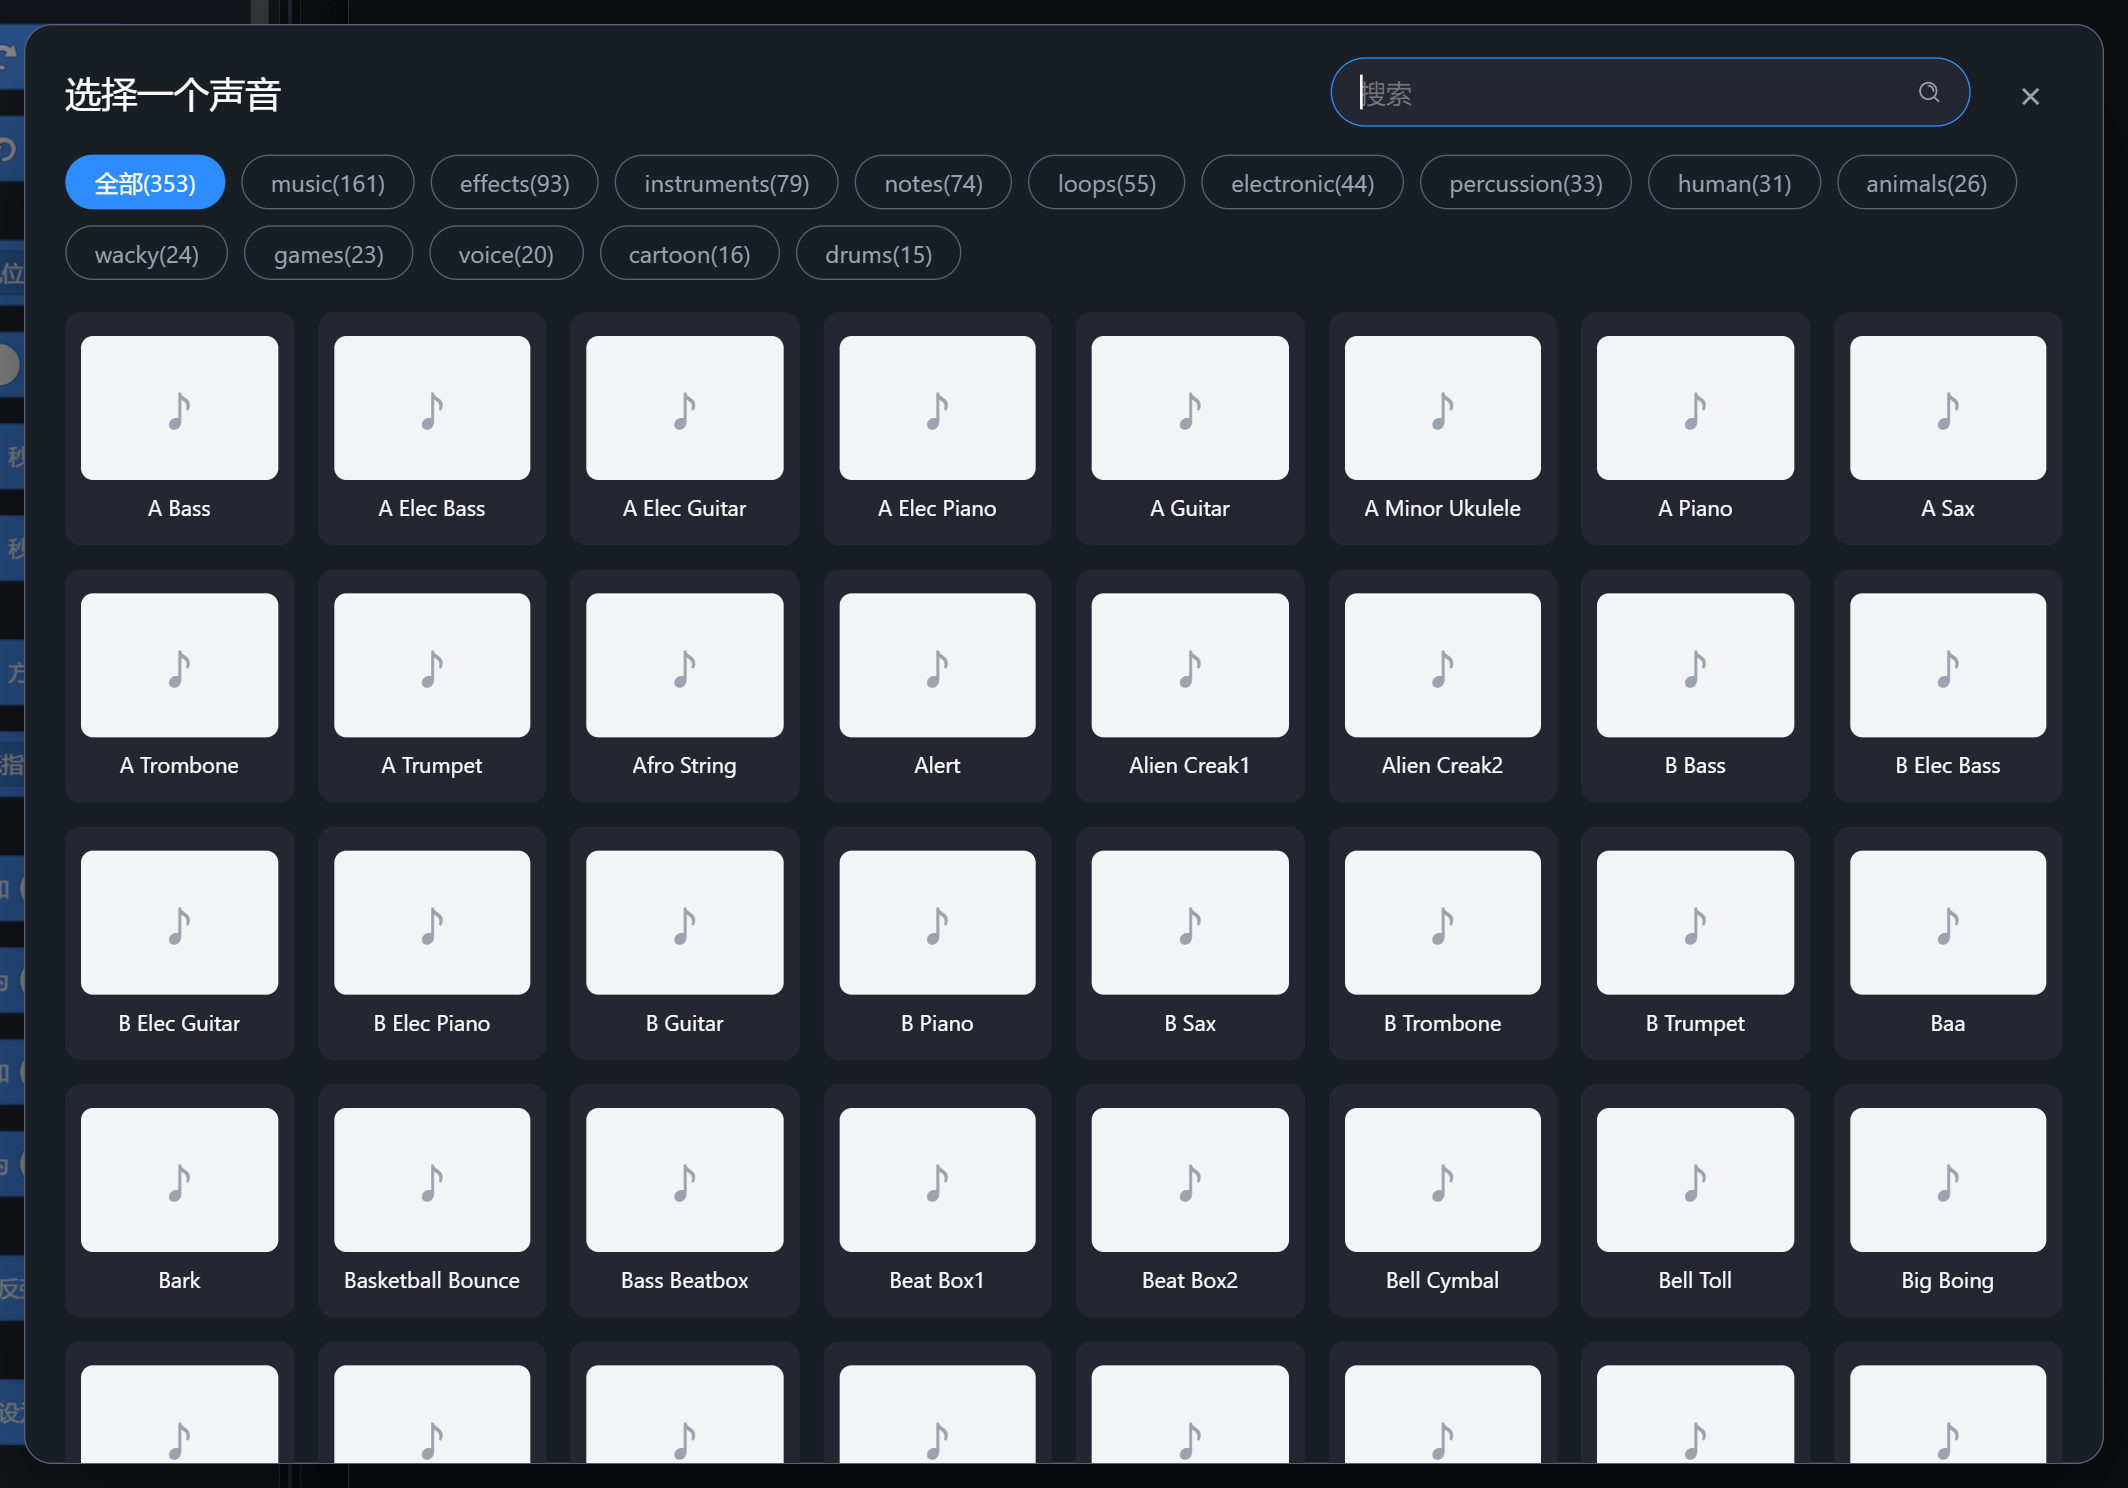Close the sound picker dialog
2128x1488 pixels.
[x=2030, y=96]
